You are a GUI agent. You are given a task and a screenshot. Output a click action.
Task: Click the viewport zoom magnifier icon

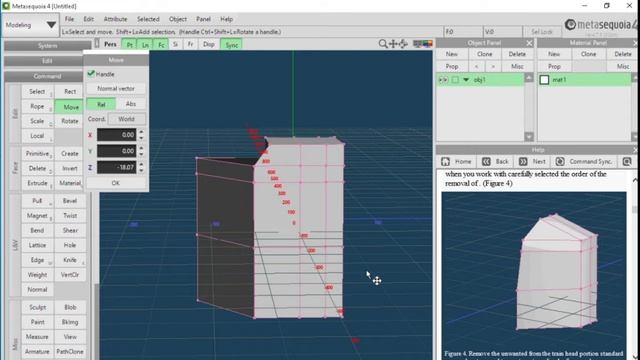(x=383, y=44)
